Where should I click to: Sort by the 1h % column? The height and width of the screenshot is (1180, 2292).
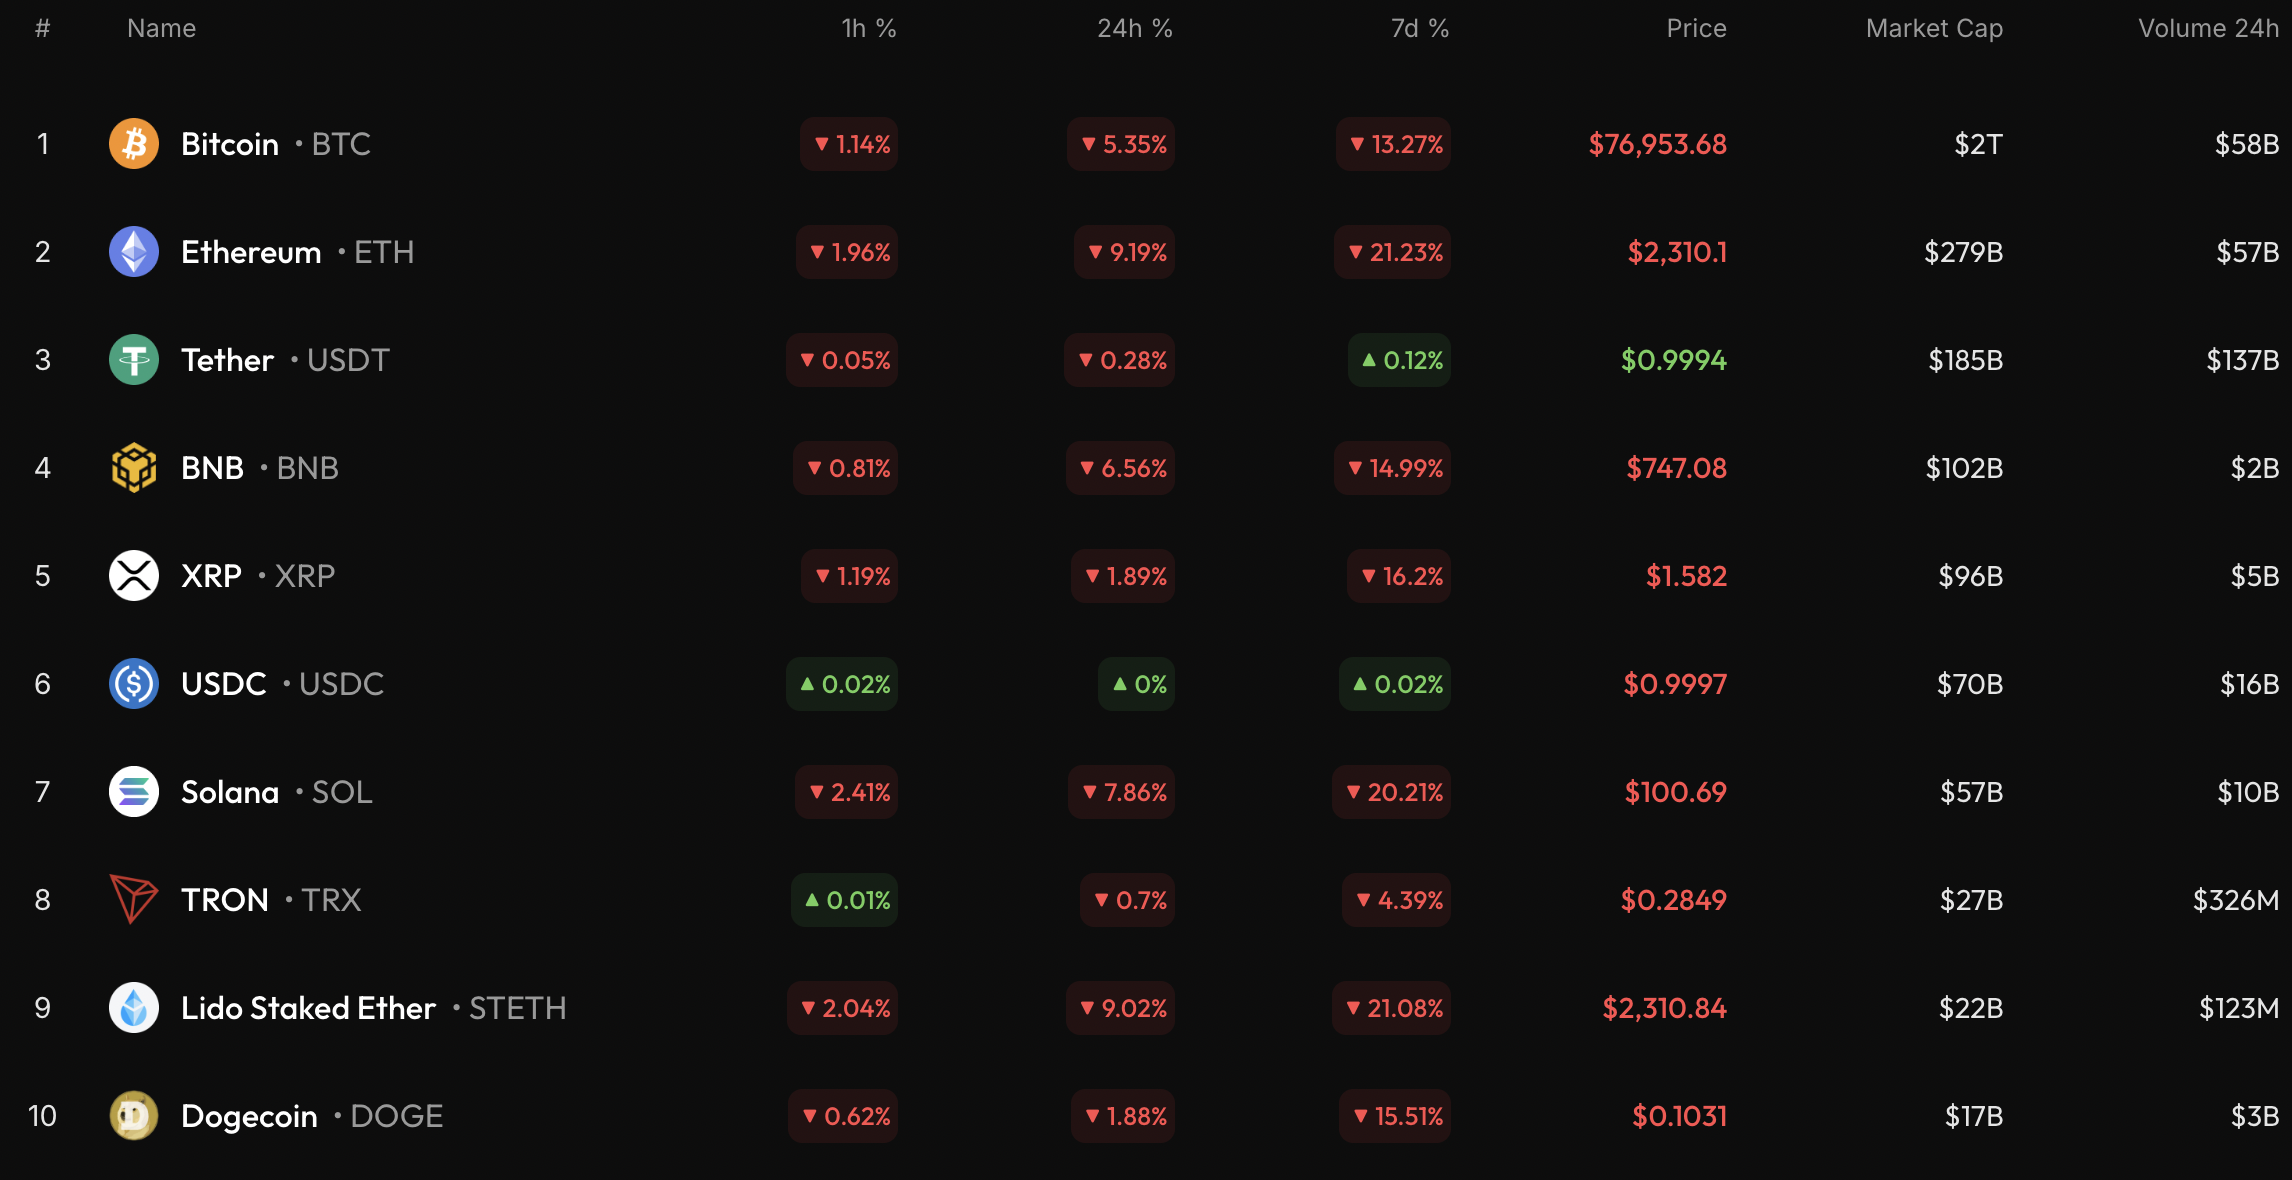pyautogui.click(x=868, y=28)
